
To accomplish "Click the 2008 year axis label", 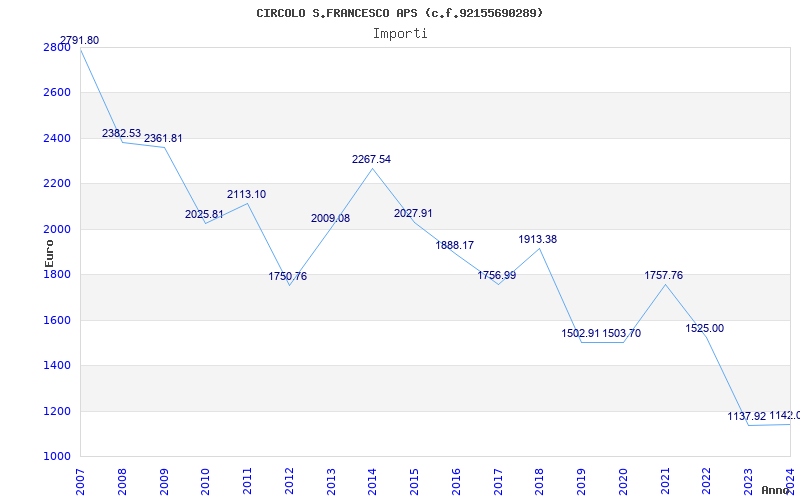I will click(122, 482).
